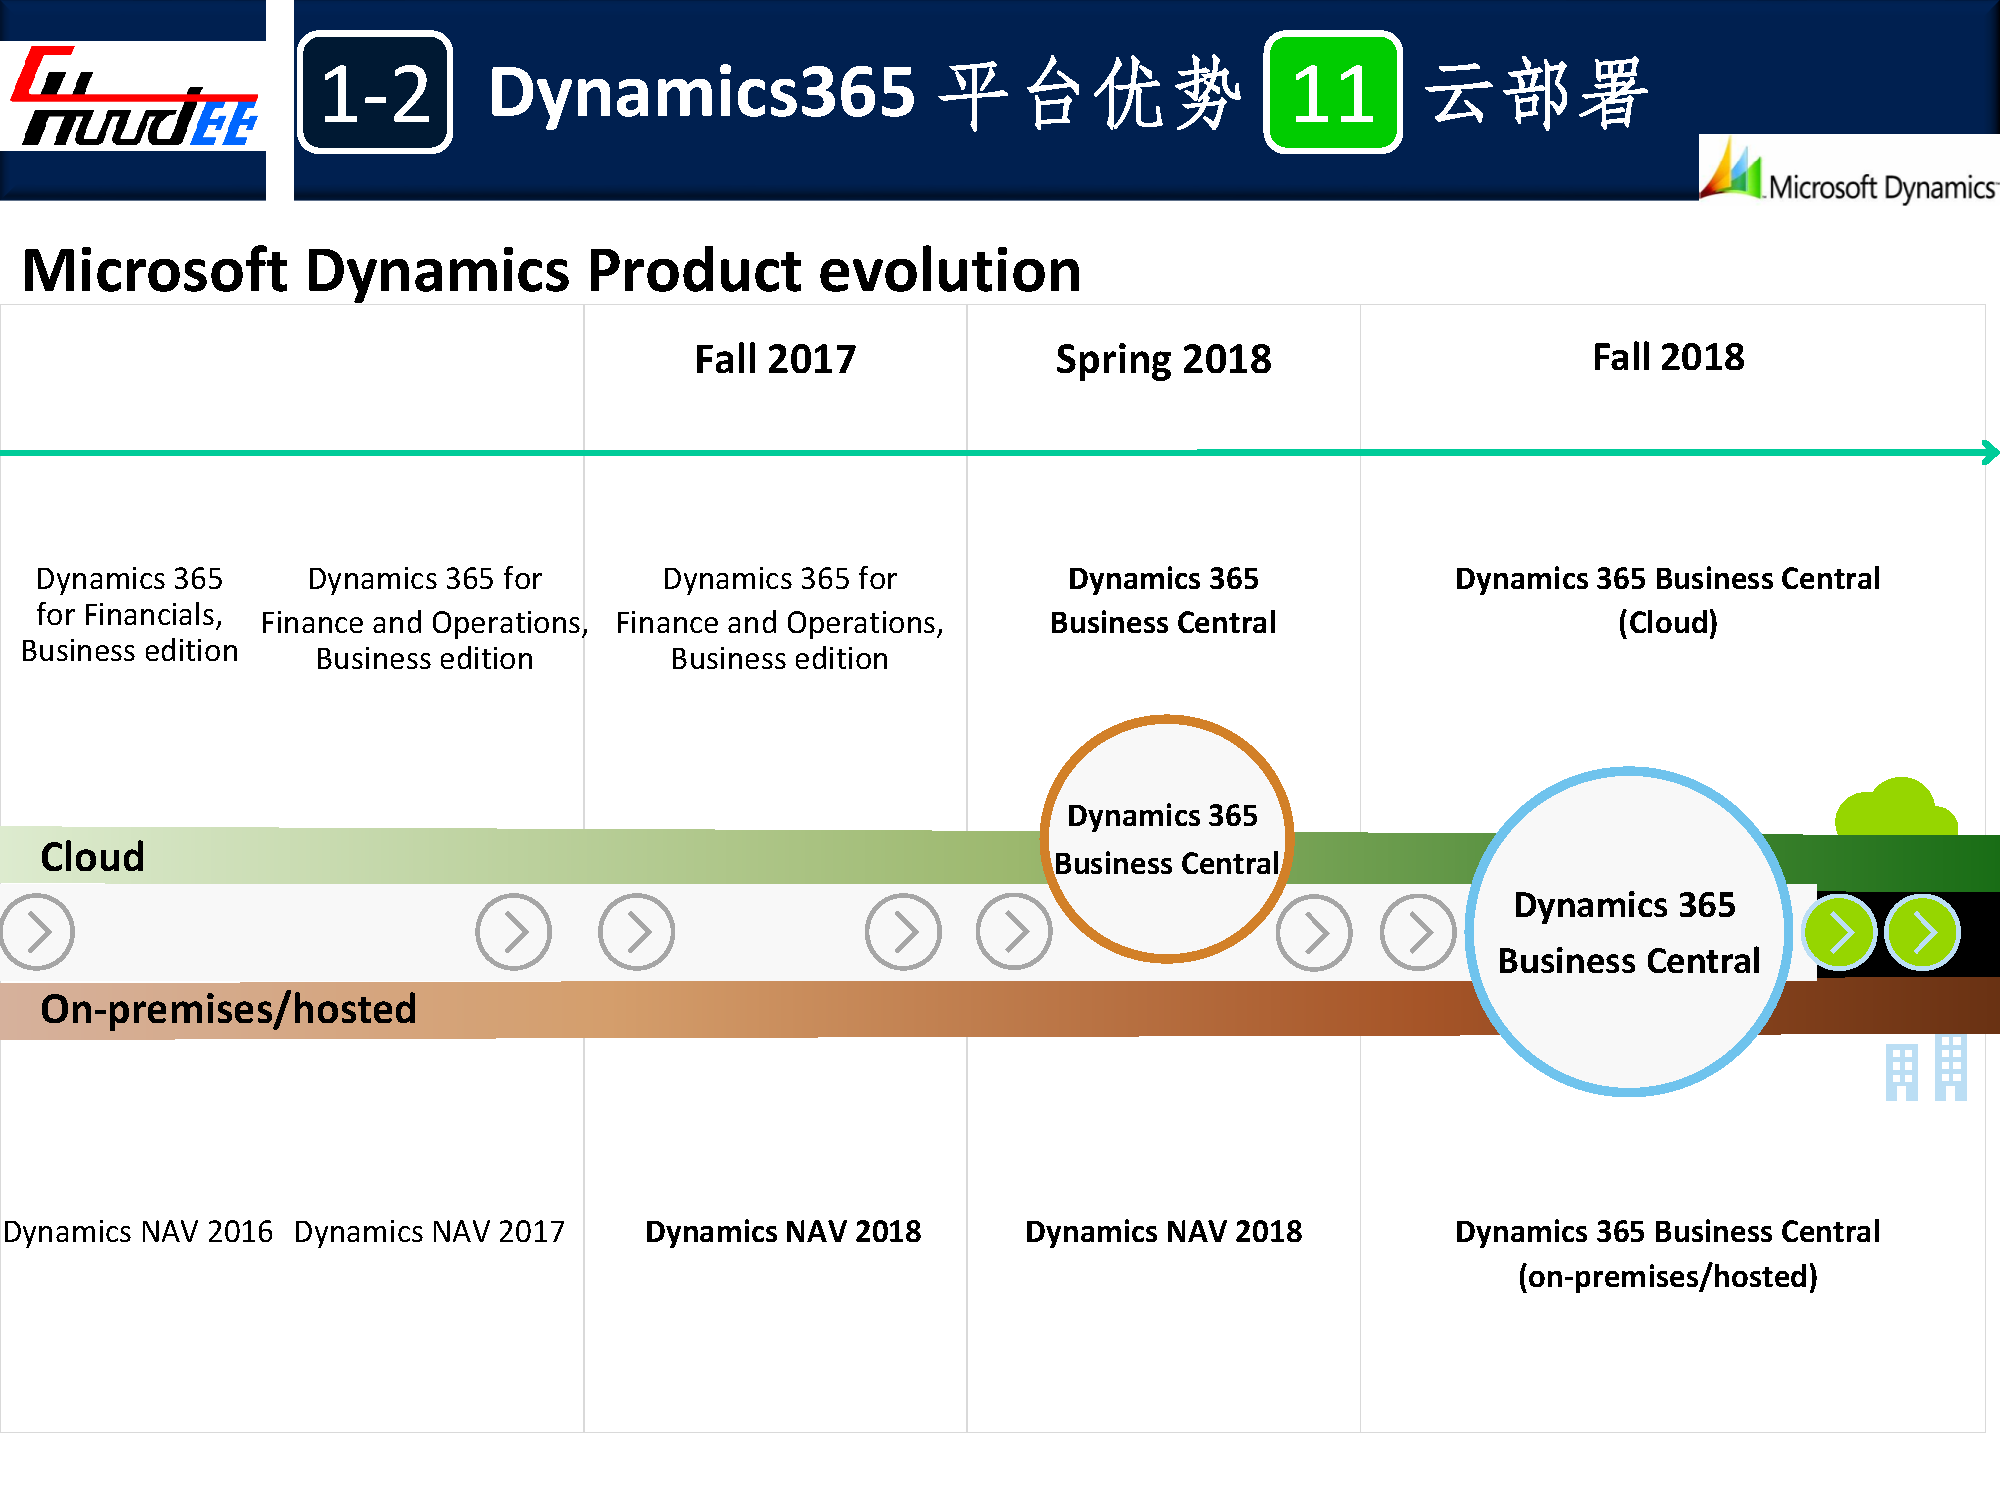Click the green 11 number badge
2000x1508 pixels.
[x=1332, y=93]
